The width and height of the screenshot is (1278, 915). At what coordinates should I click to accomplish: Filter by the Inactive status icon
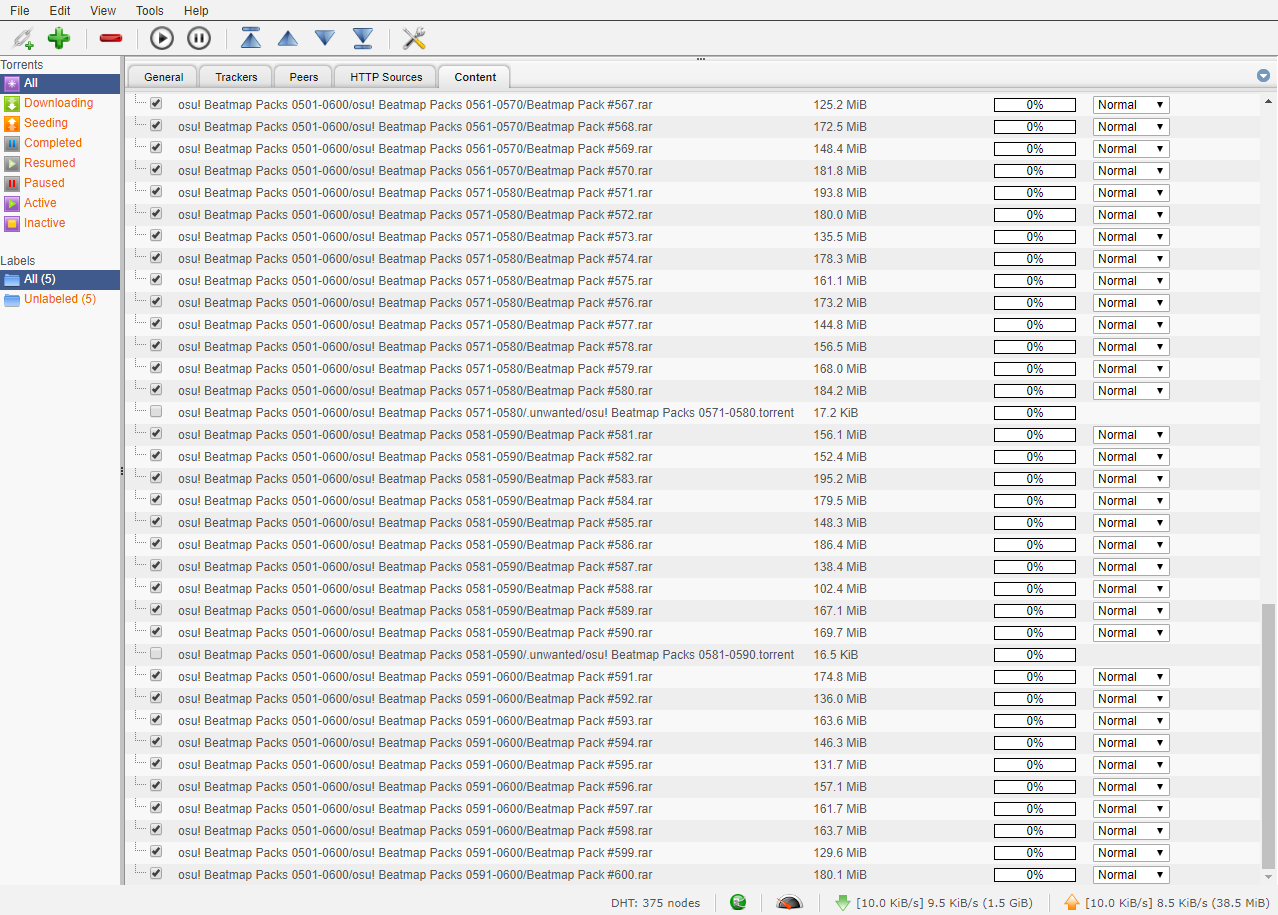12,223
